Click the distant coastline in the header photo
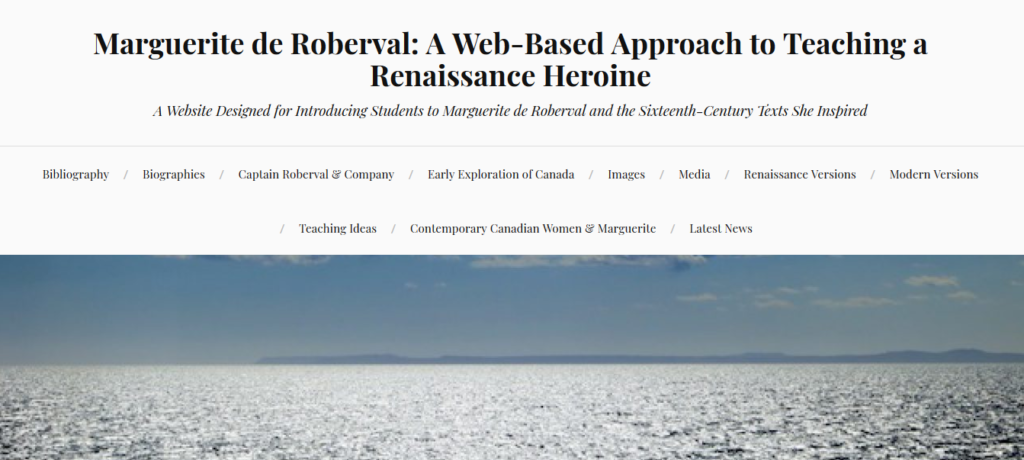 pyautogui.click(x=600, y=358)
